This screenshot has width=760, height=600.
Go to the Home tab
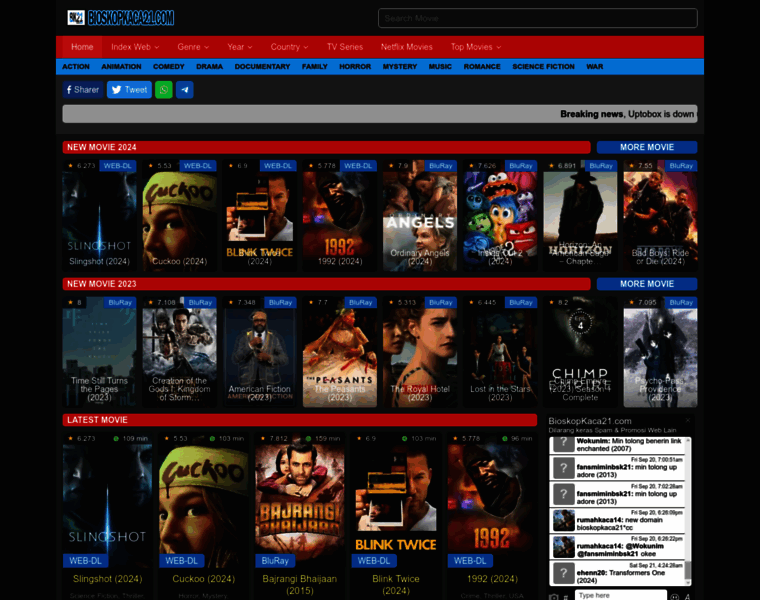82,47
